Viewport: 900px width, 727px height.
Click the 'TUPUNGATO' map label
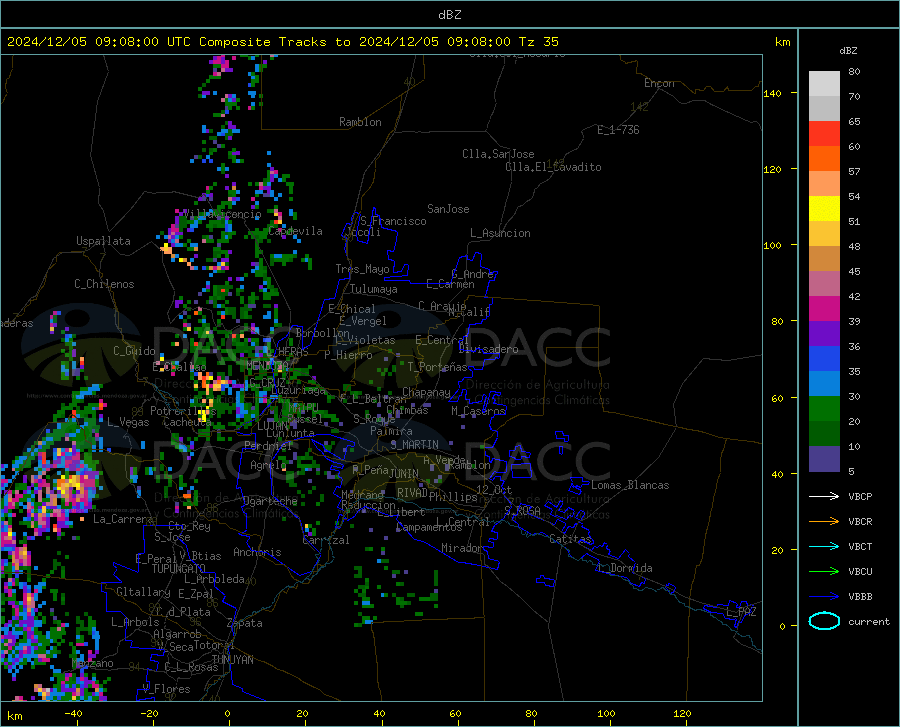tap(179, 569)
